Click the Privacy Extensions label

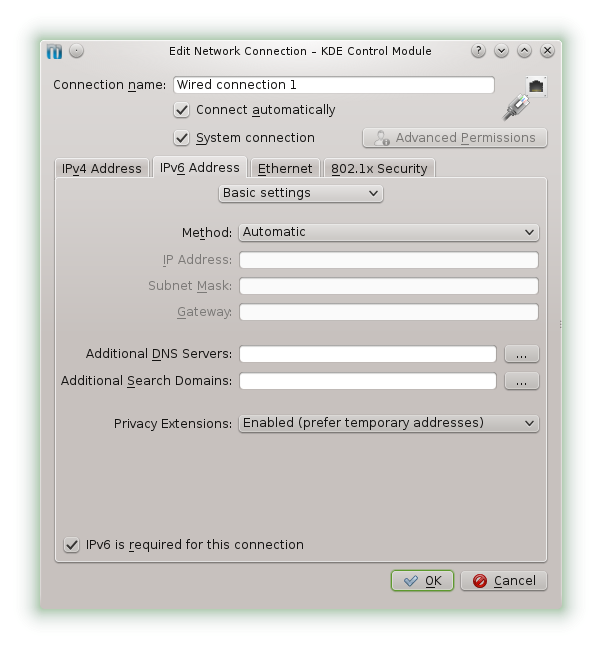[x=173, y=423]
